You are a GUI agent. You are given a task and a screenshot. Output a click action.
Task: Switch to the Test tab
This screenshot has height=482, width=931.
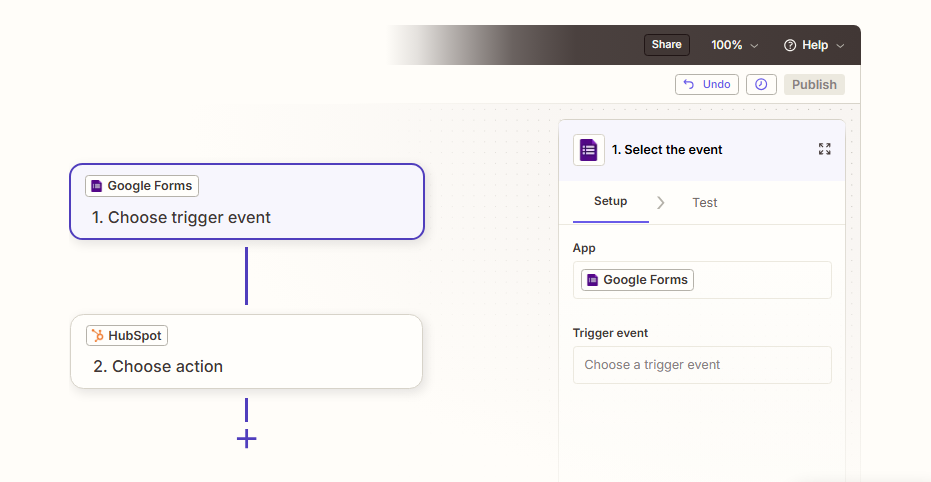[x=705, y=202]
